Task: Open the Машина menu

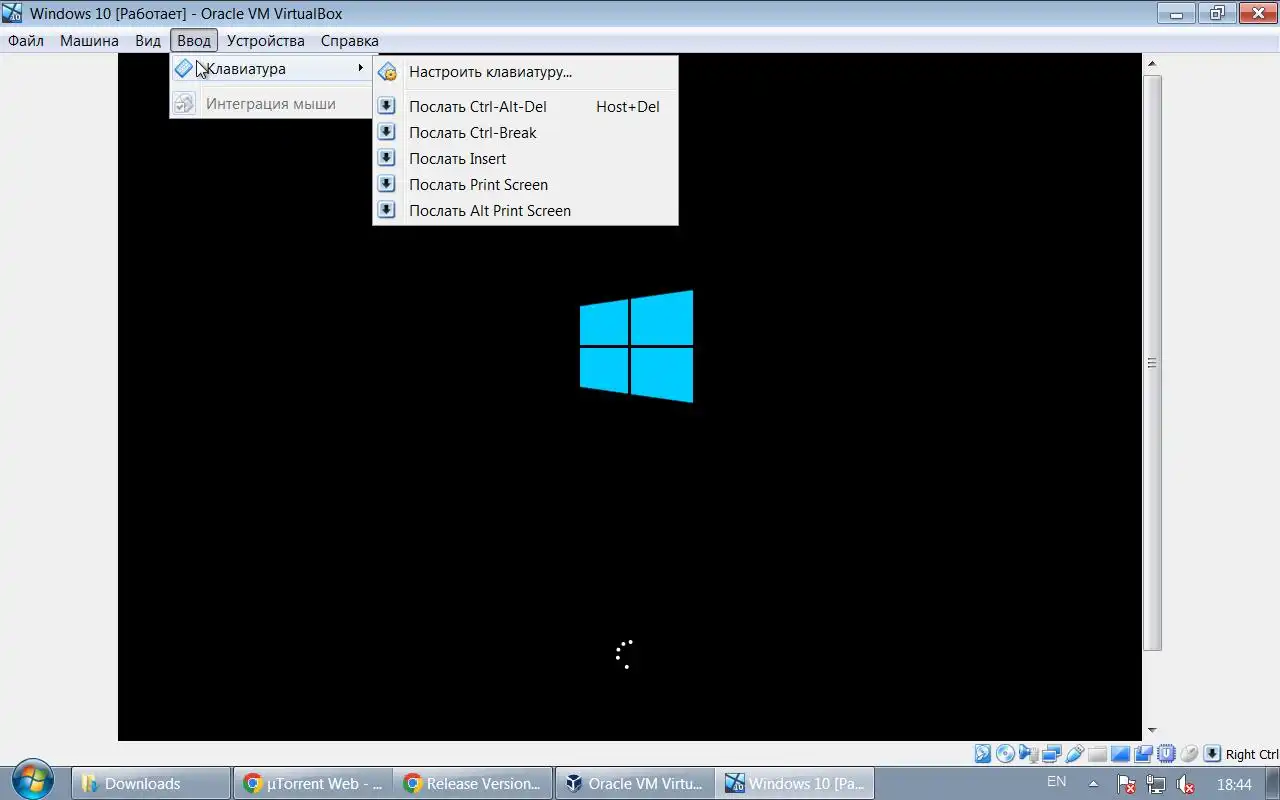Action: click(x=89, y=41)
